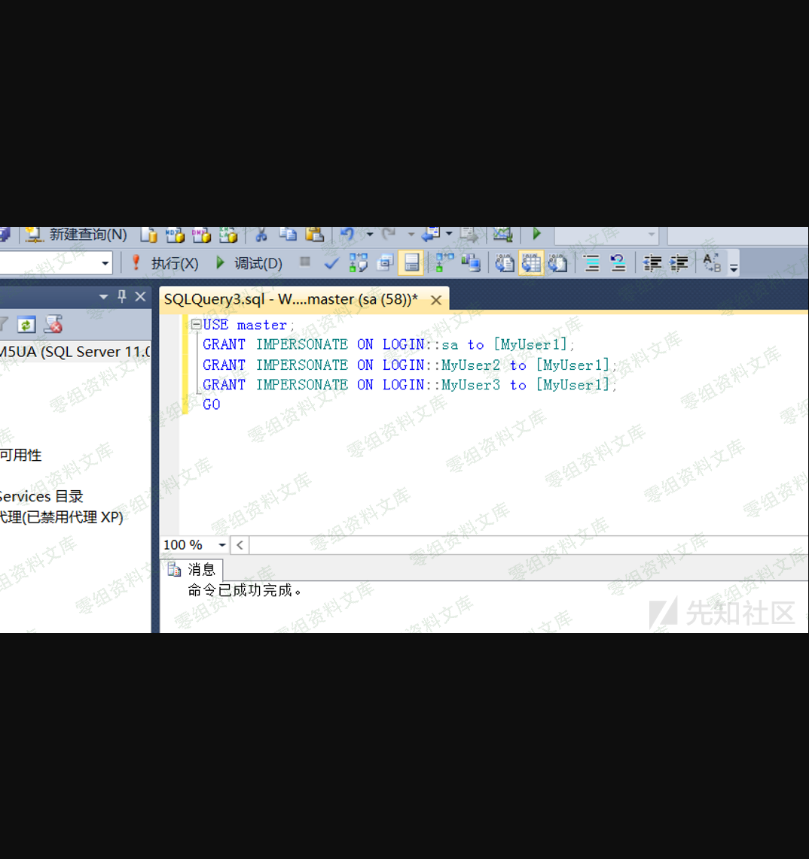
Task: Click the undo arrow icon
Action: [347, 234]
